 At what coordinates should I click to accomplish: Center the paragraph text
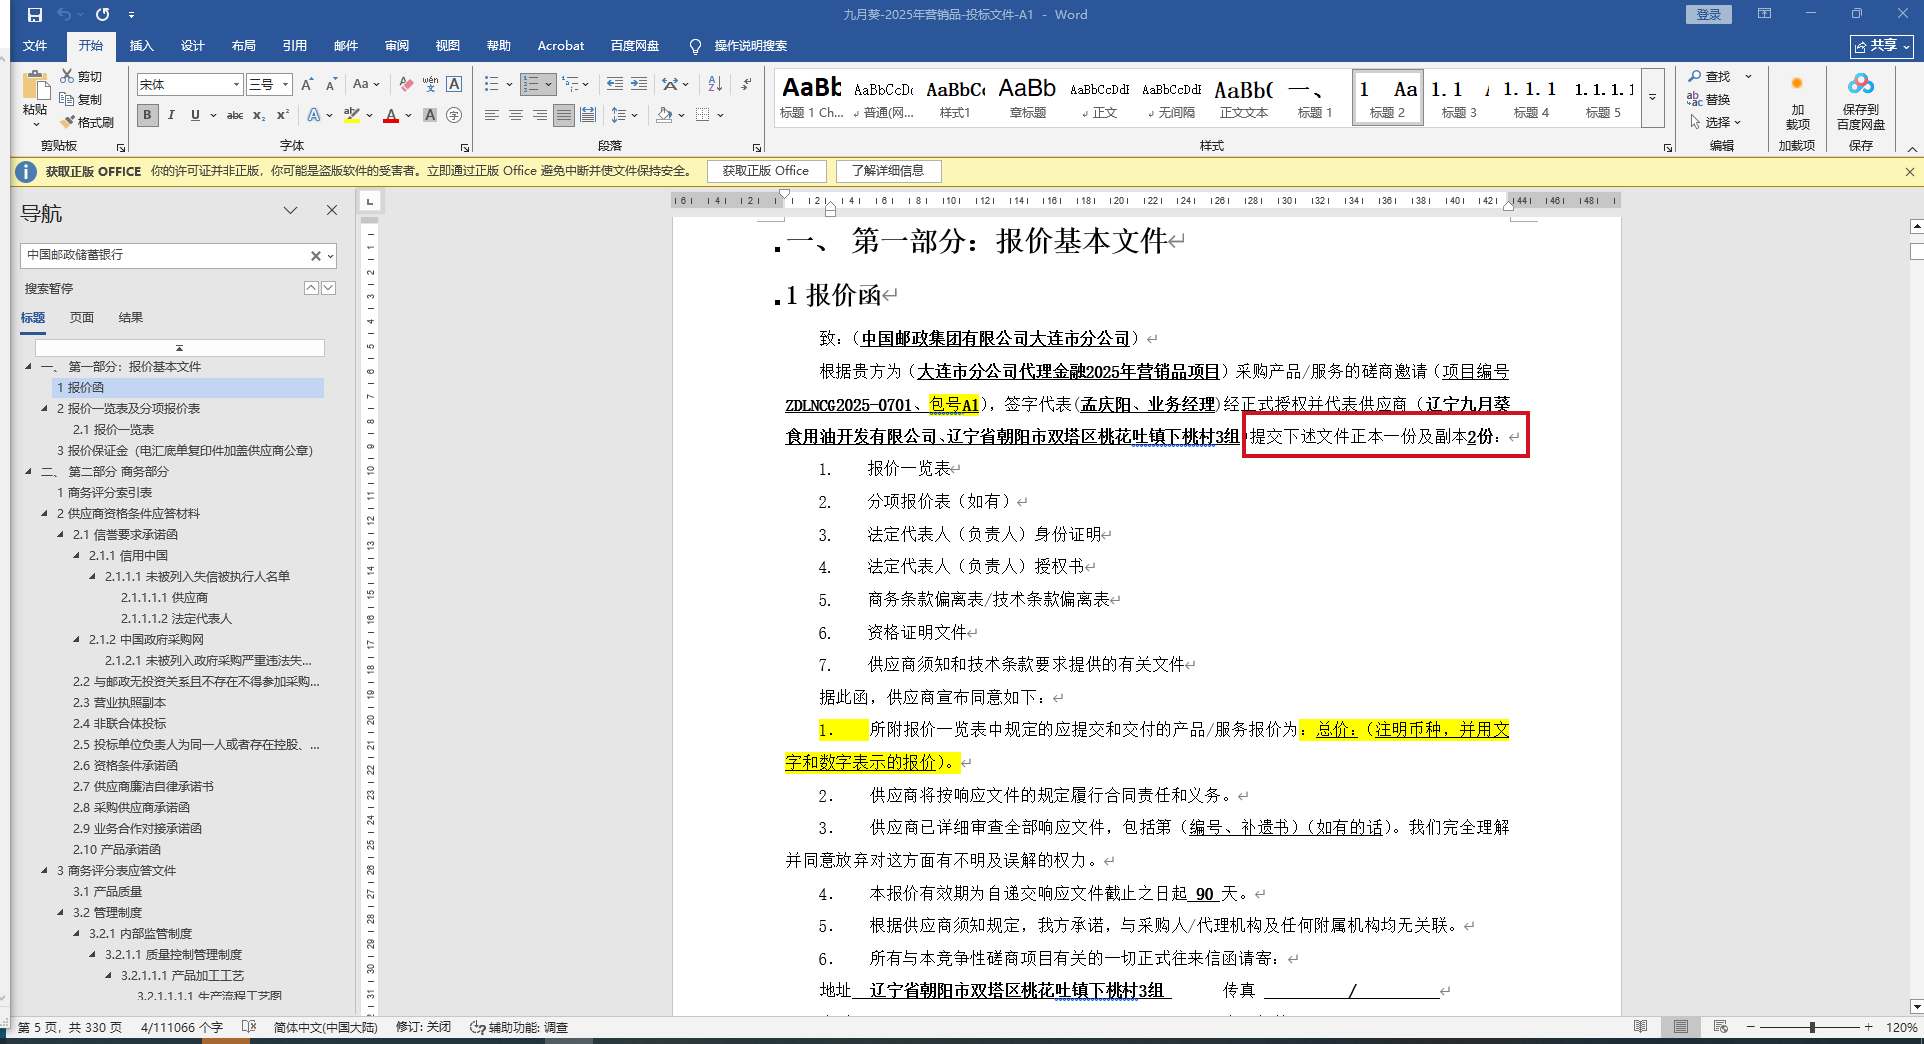click(x=516, y=115)
